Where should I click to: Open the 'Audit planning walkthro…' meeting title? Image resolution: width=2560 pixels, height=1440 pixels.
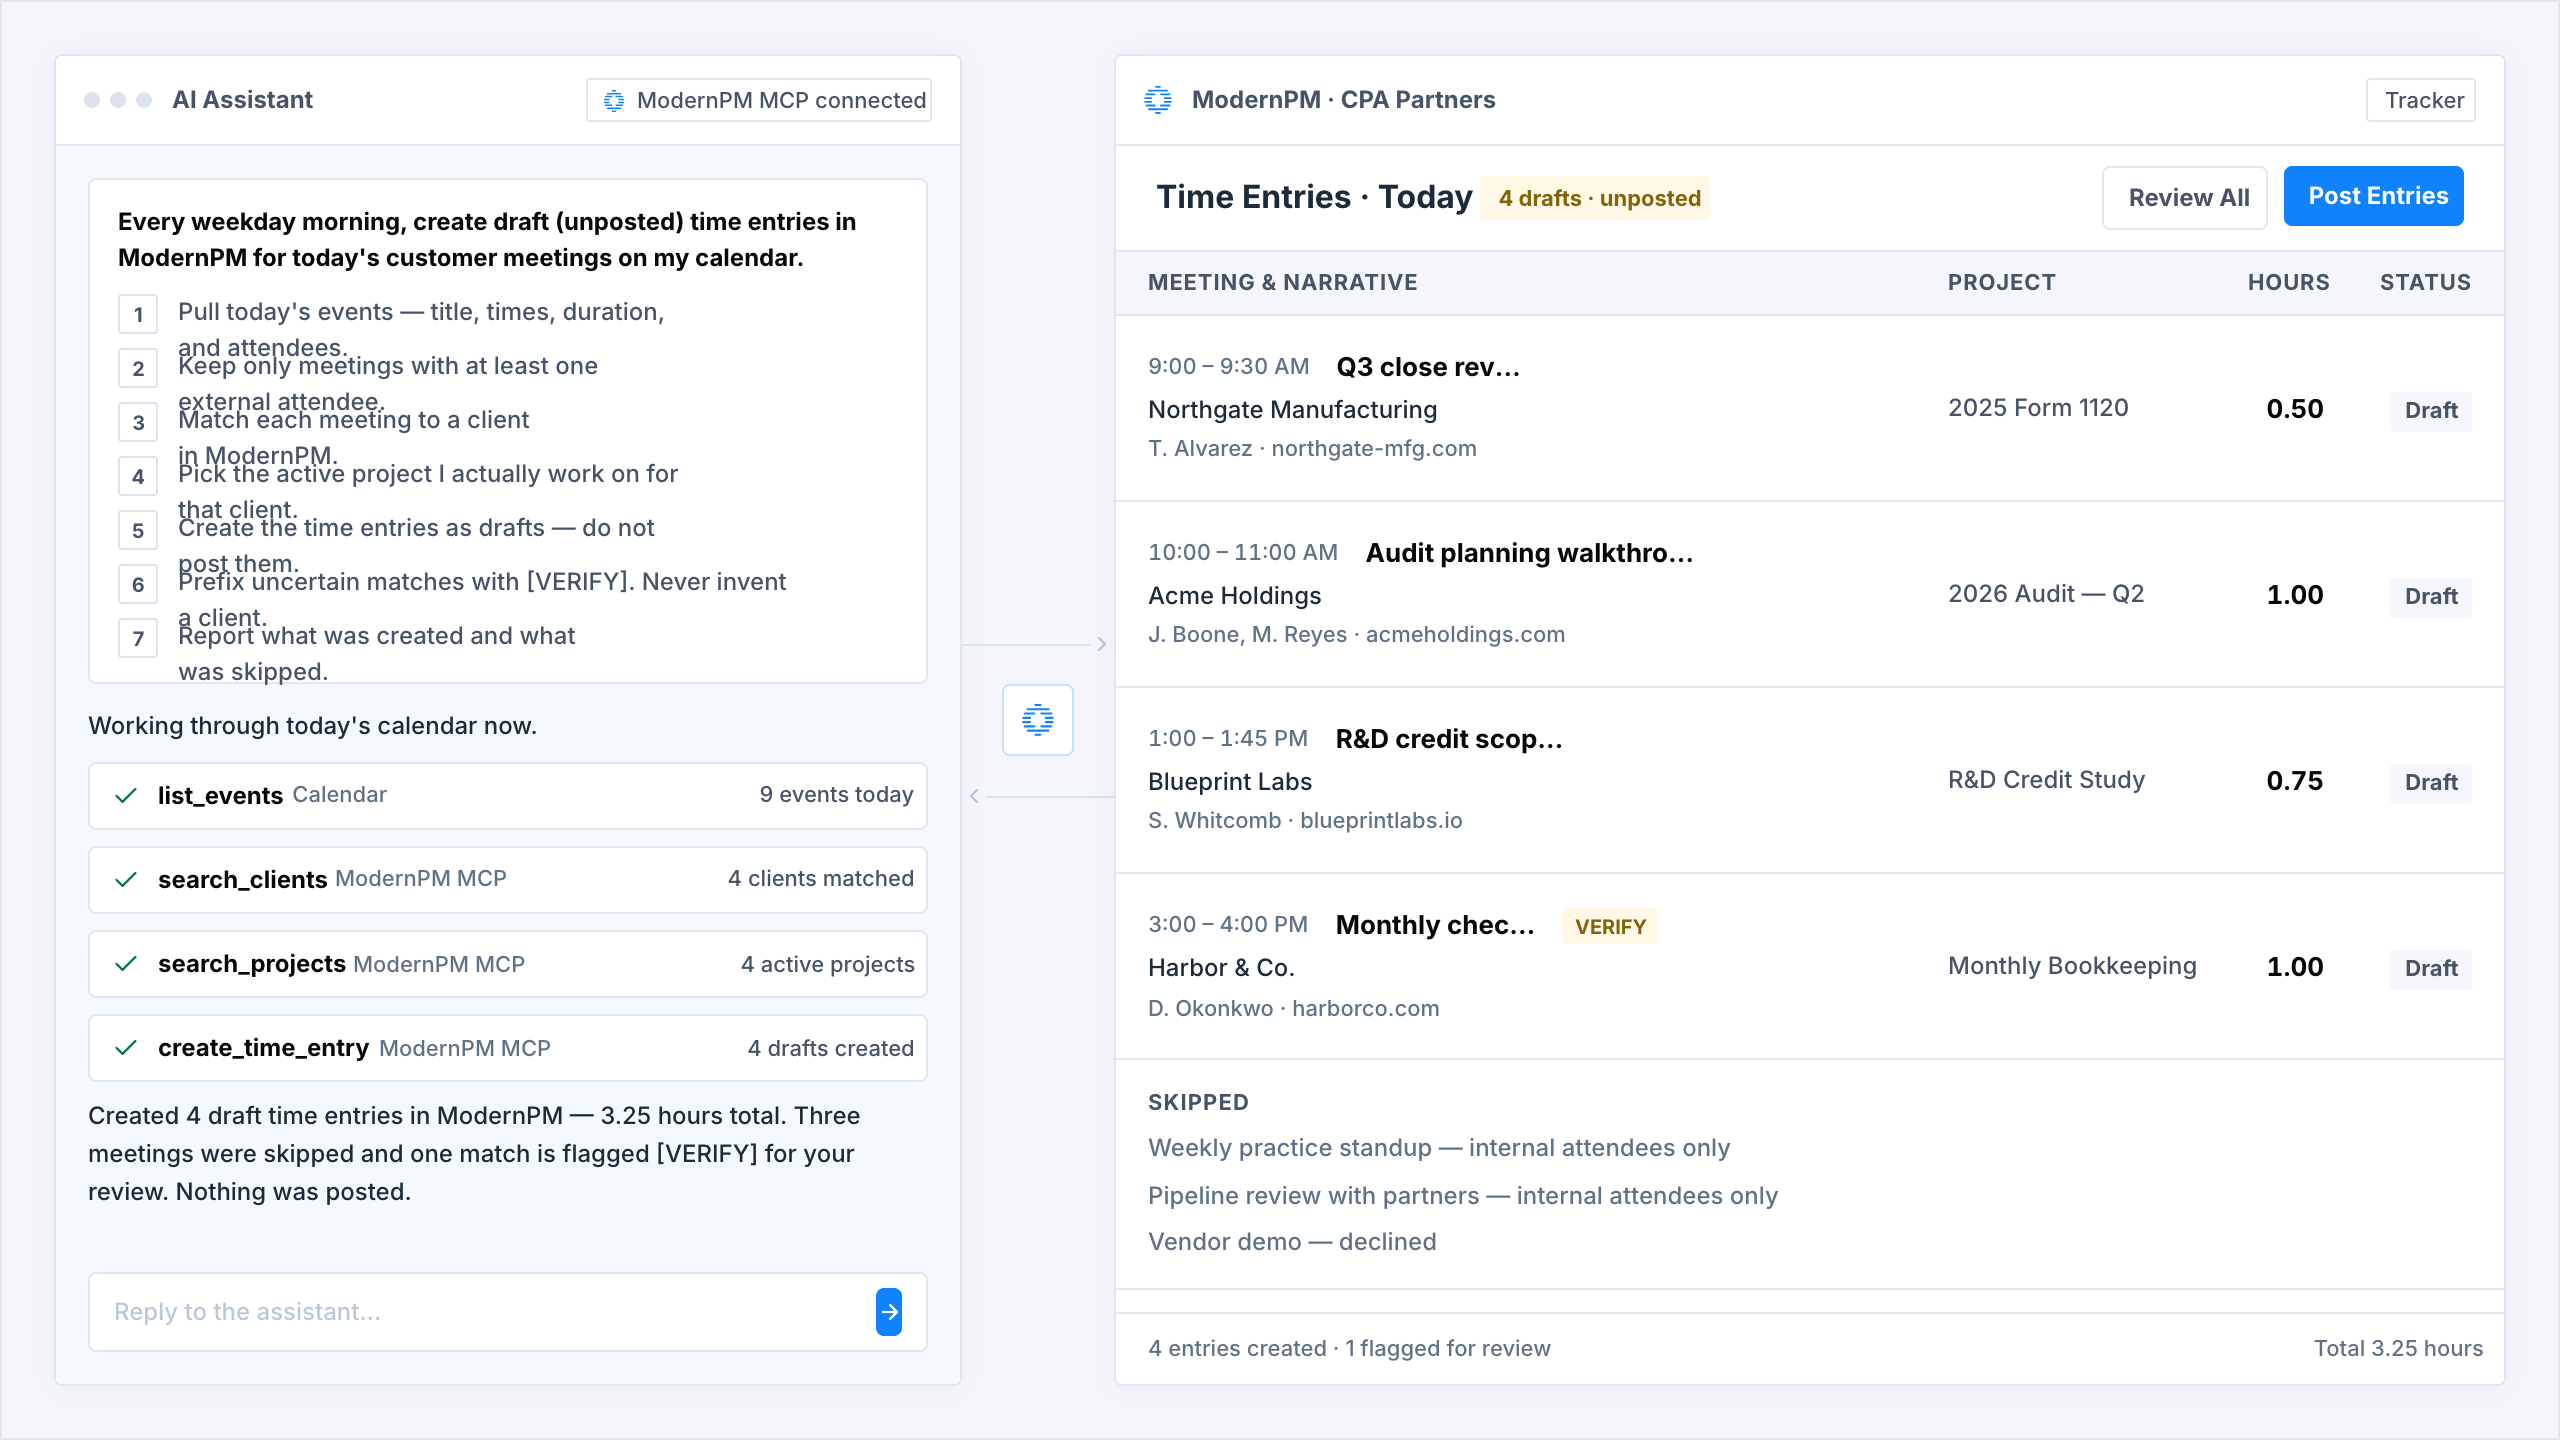pyautogui.click(x=1530, y=554)
